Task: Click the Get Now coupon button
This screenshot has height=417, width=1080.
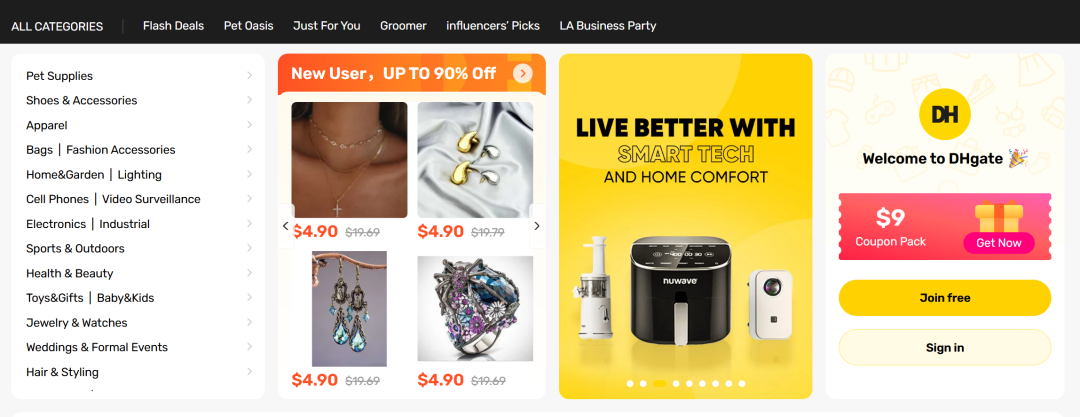Action: tap(999, 243)
